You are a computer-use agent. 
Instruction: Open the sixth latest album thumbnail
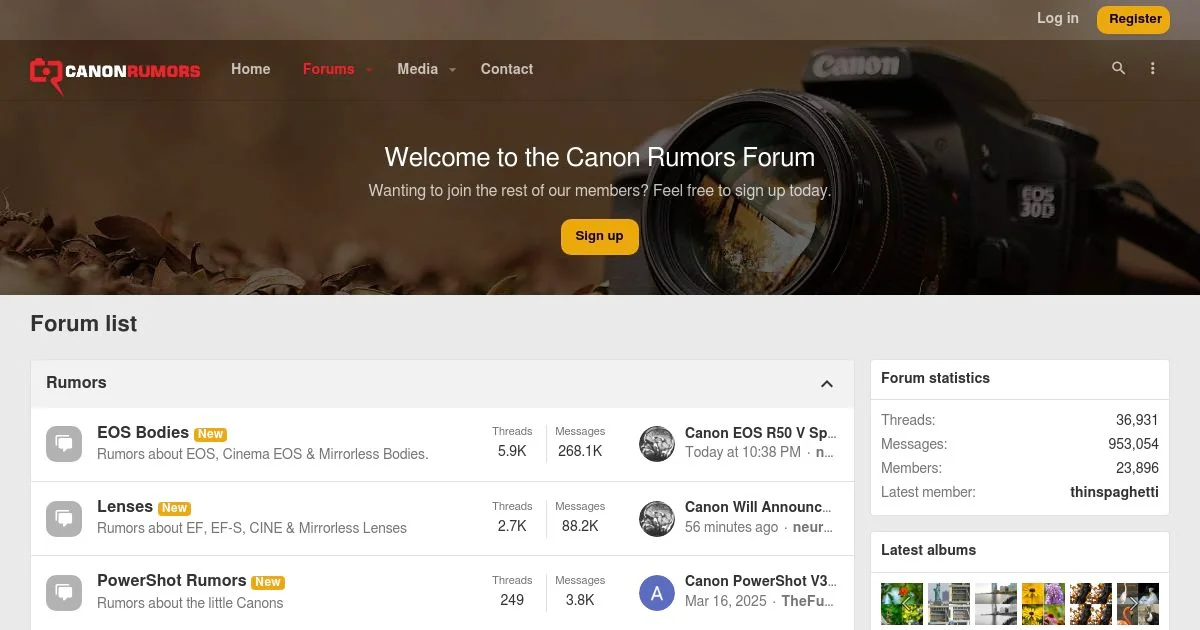click(1138, 604)
